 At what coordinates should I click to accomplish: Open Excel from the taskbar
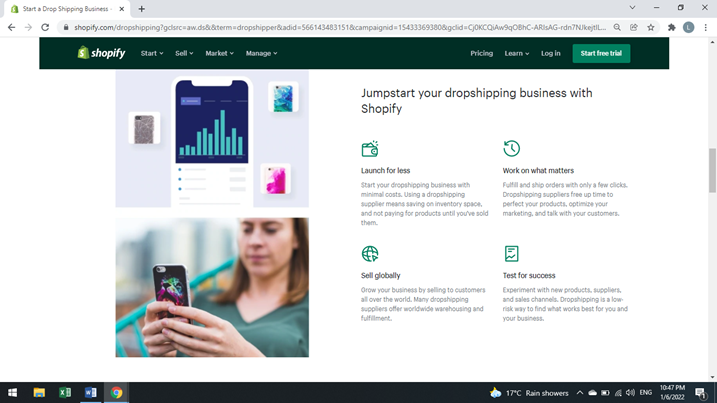pyautogui.click(x=65, y=392)
